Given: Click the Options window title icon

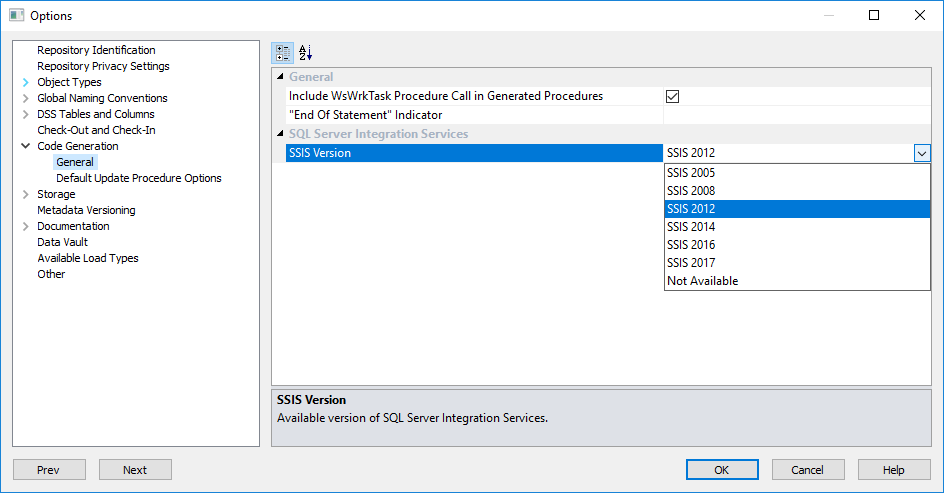Looking at the screenshot, I should 16,15.
